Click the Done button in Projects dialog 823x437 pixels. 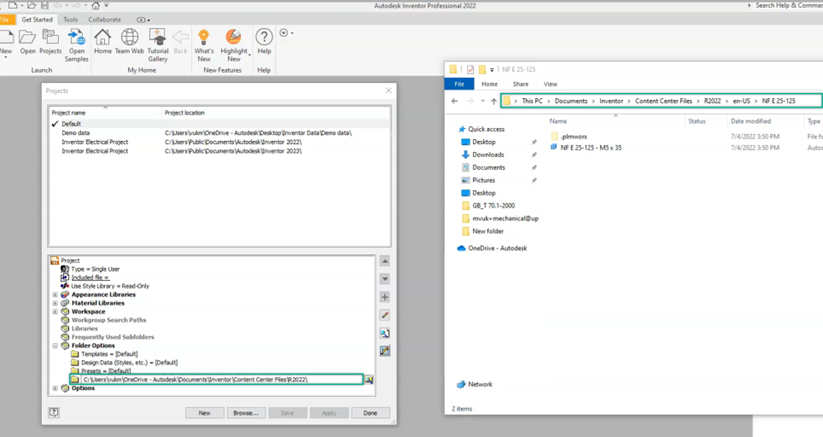(371, 413)
